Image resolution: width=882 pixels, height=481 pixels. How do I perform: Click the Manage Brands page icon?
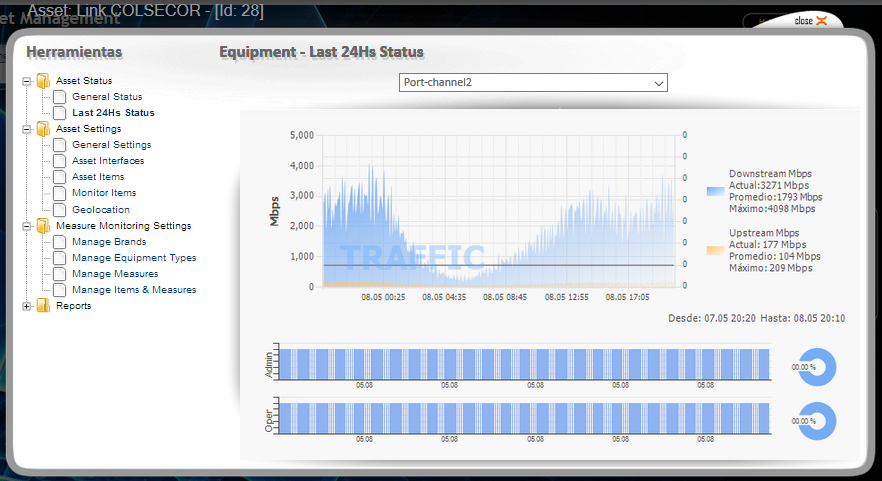pyautogui.click(x=60, y=242)
